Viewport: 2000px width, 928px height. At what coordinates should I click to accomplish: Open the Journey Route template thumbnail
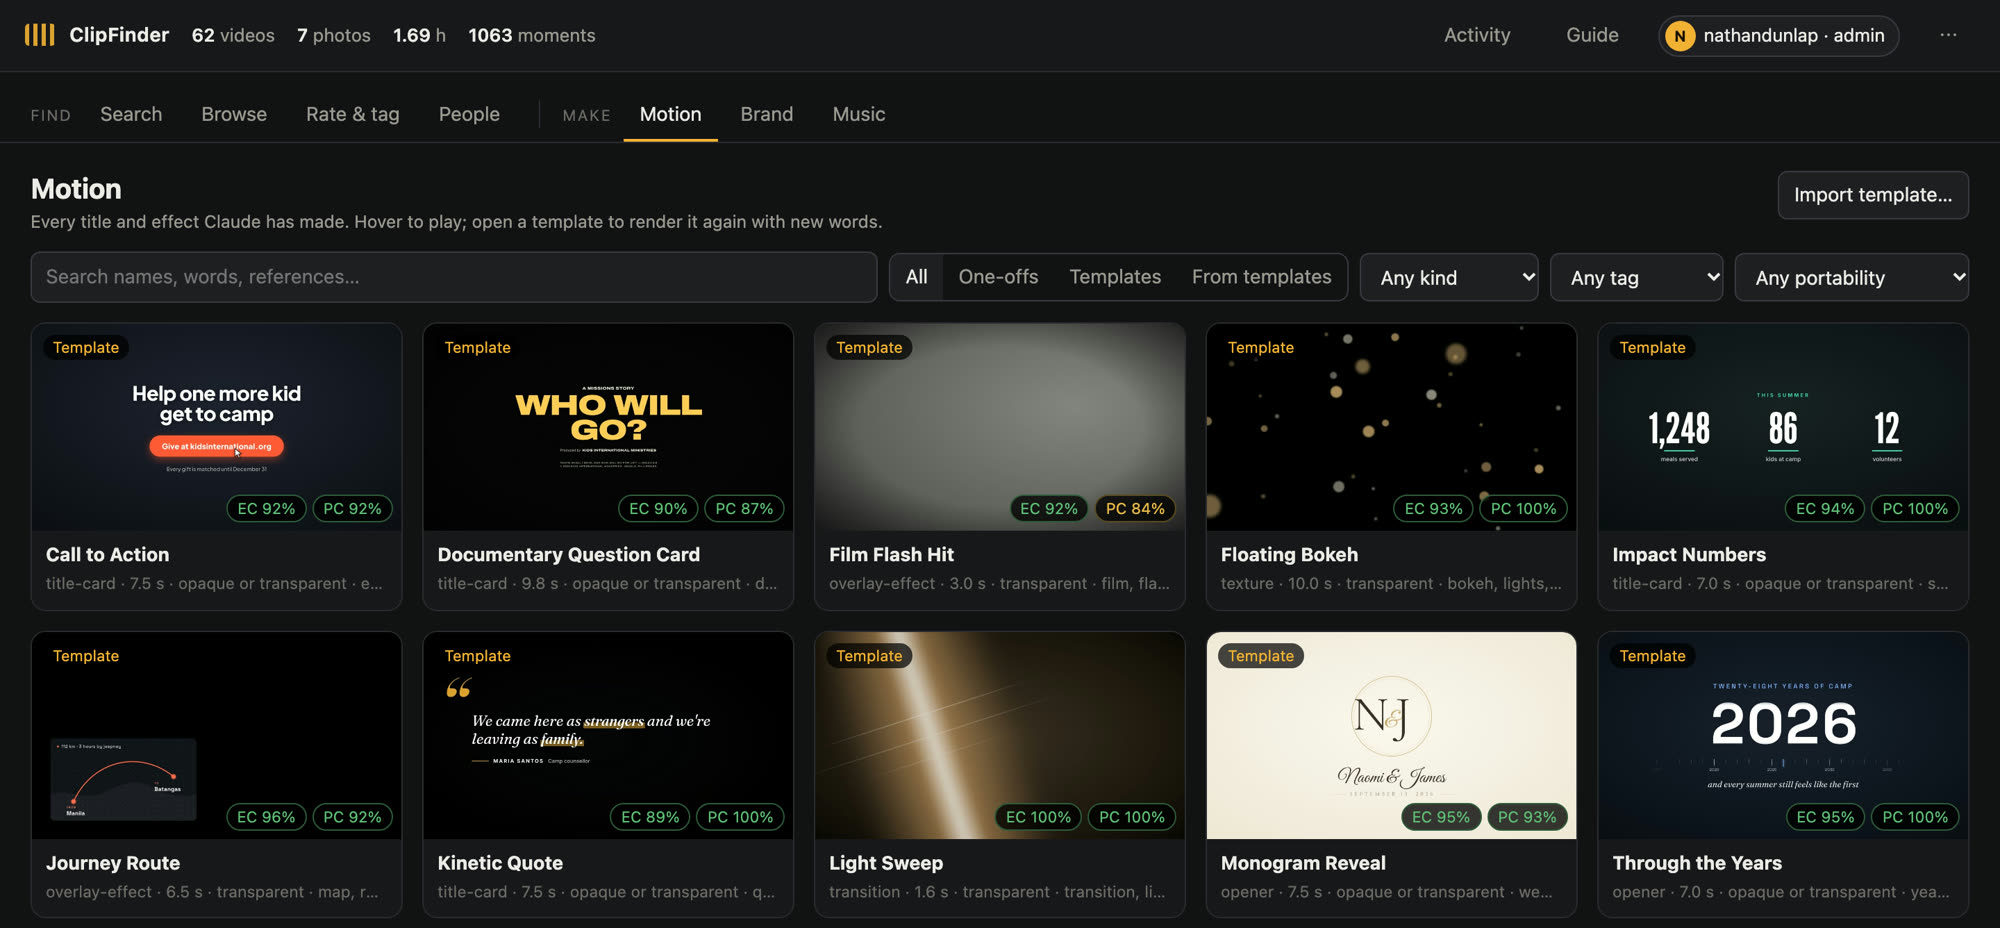tap(217, 735)
